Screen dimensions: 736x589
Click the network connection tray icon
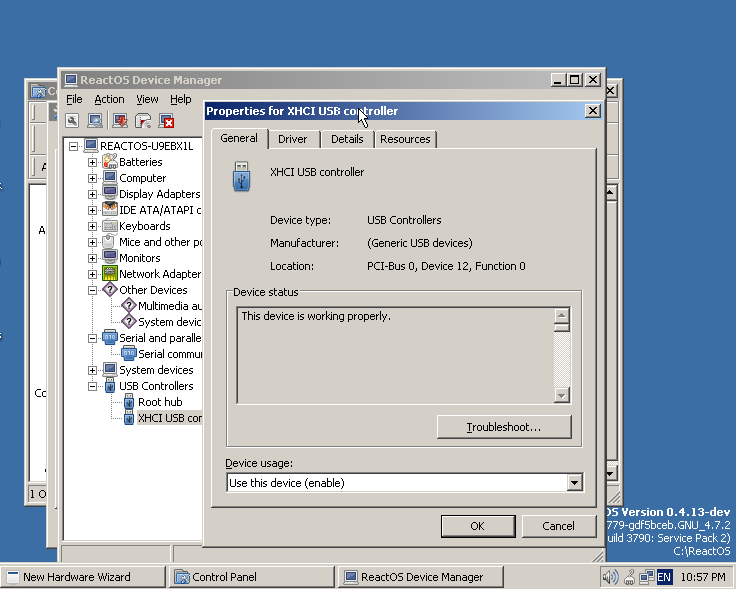click(647, 577)
